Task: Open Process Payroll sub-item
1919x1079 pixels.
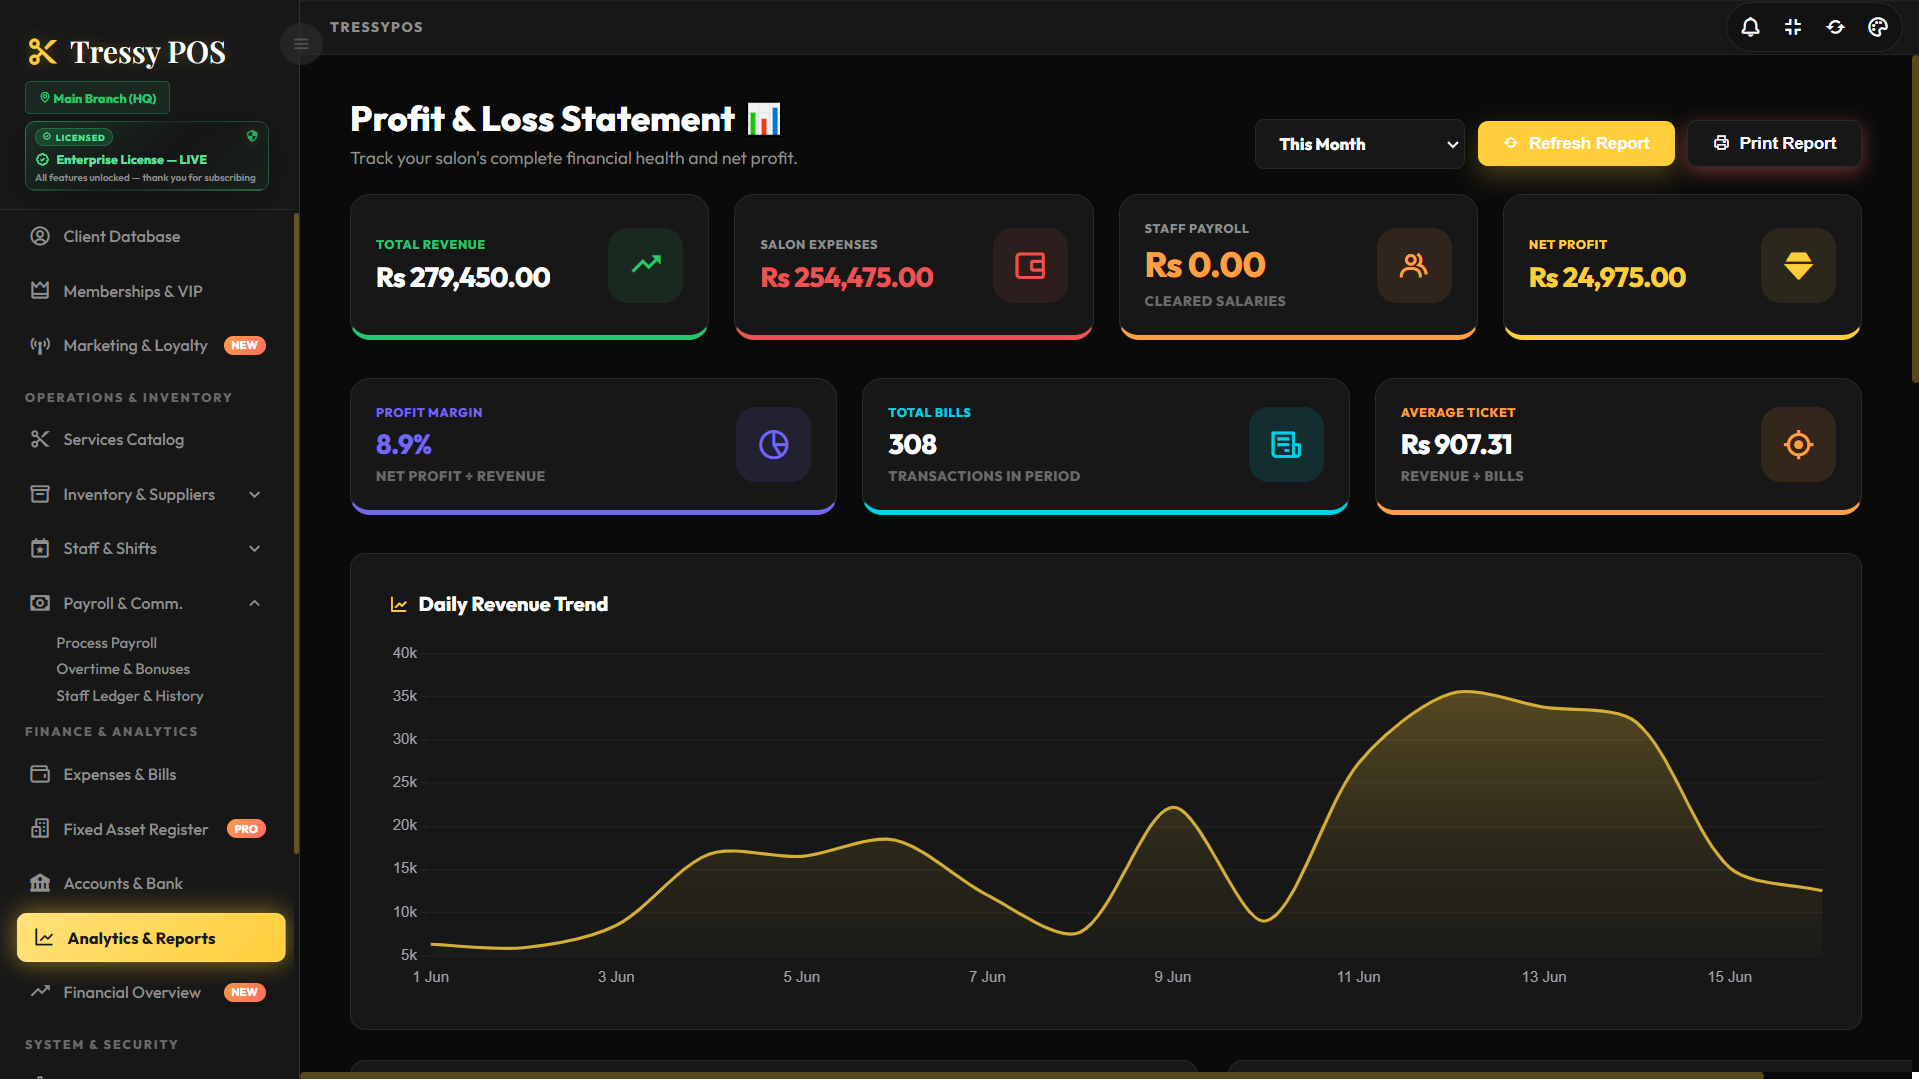Action: [x=106, y=643]
